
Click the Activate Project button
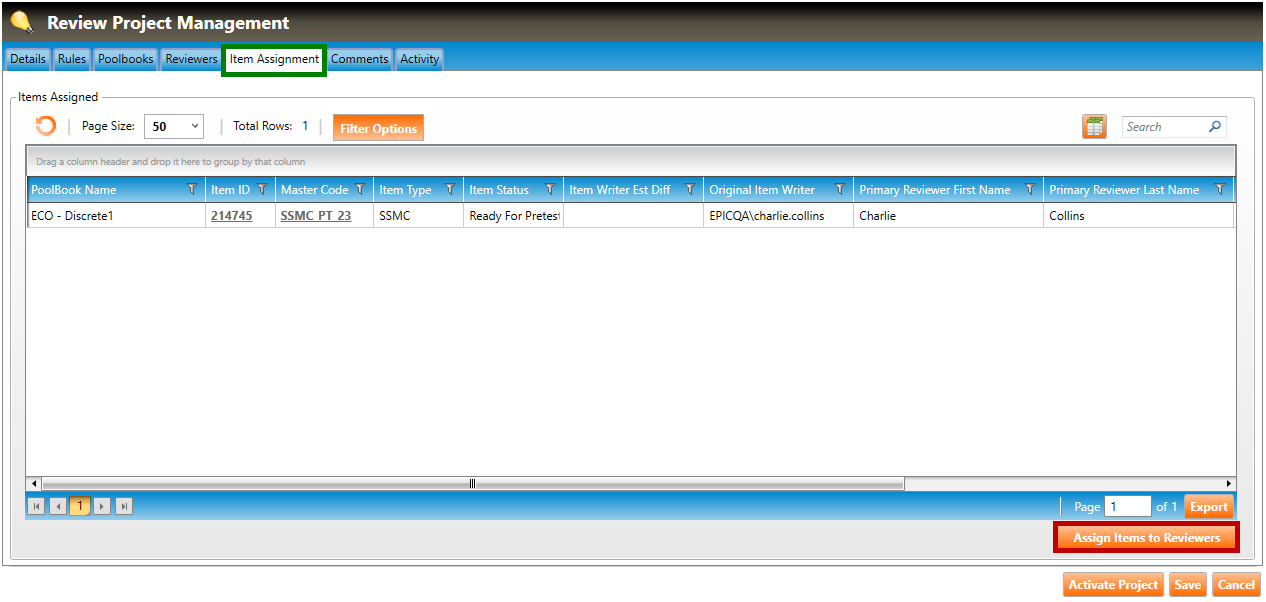tap(1113, 585)
